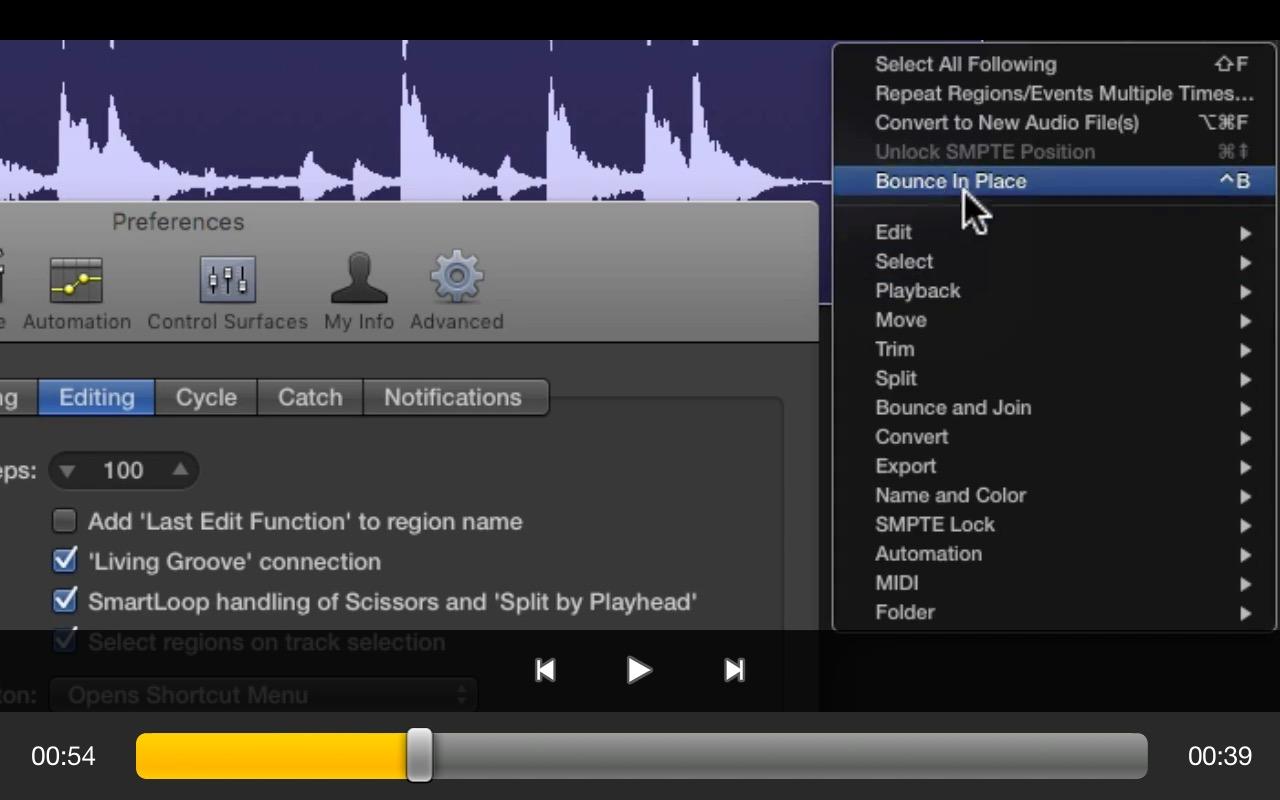Open the MIDI submenu
Viewport: 1280px width, 800px height.
[x=1055, y=583]
